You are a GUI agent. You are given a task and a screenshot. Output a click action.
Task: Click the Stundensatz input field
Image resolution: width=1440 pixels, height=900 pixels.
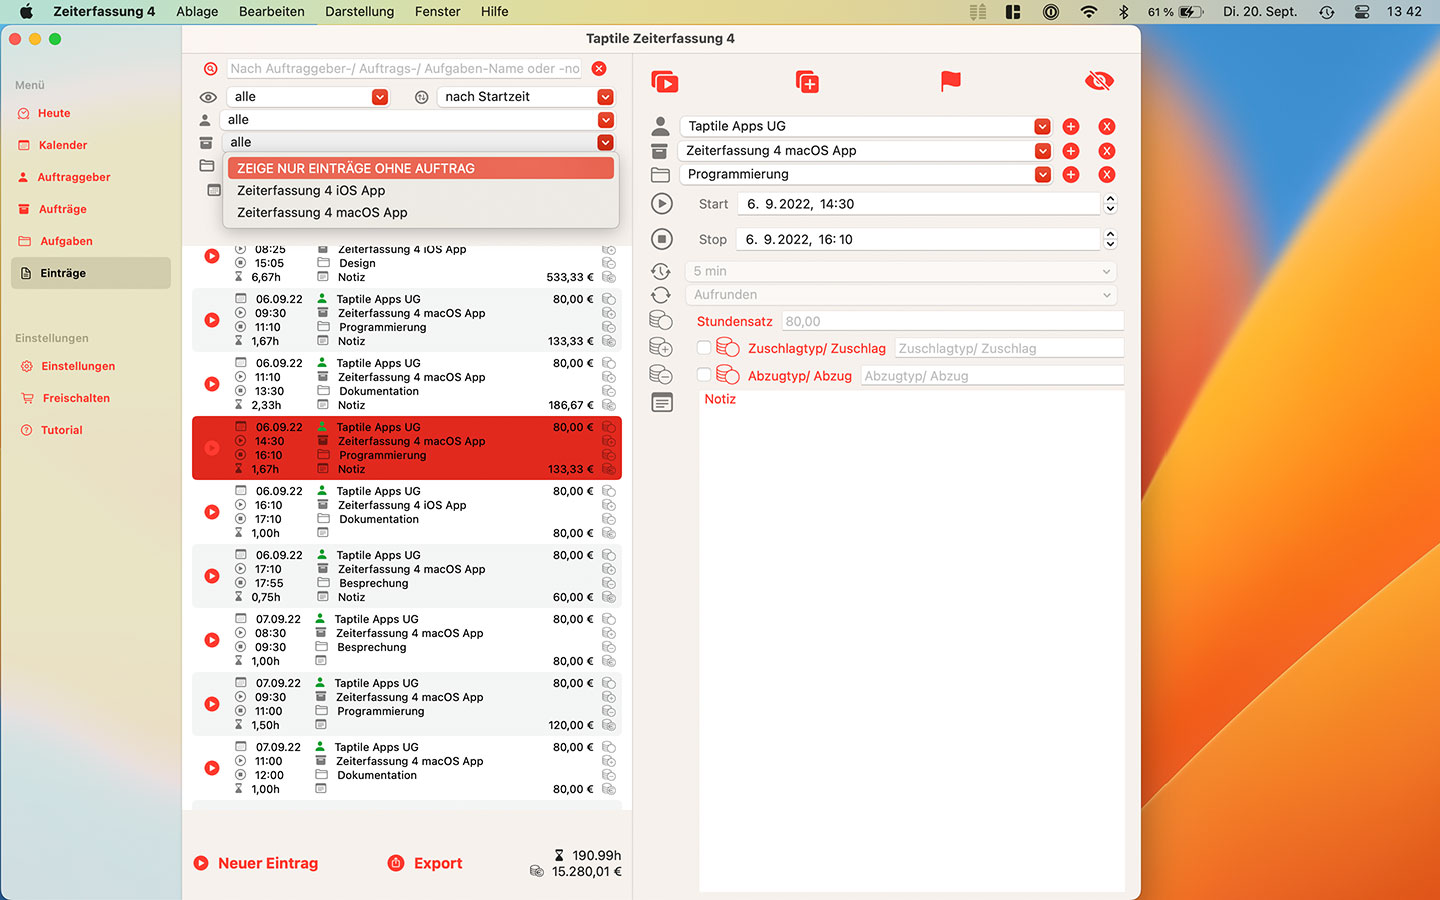point(953,321)
